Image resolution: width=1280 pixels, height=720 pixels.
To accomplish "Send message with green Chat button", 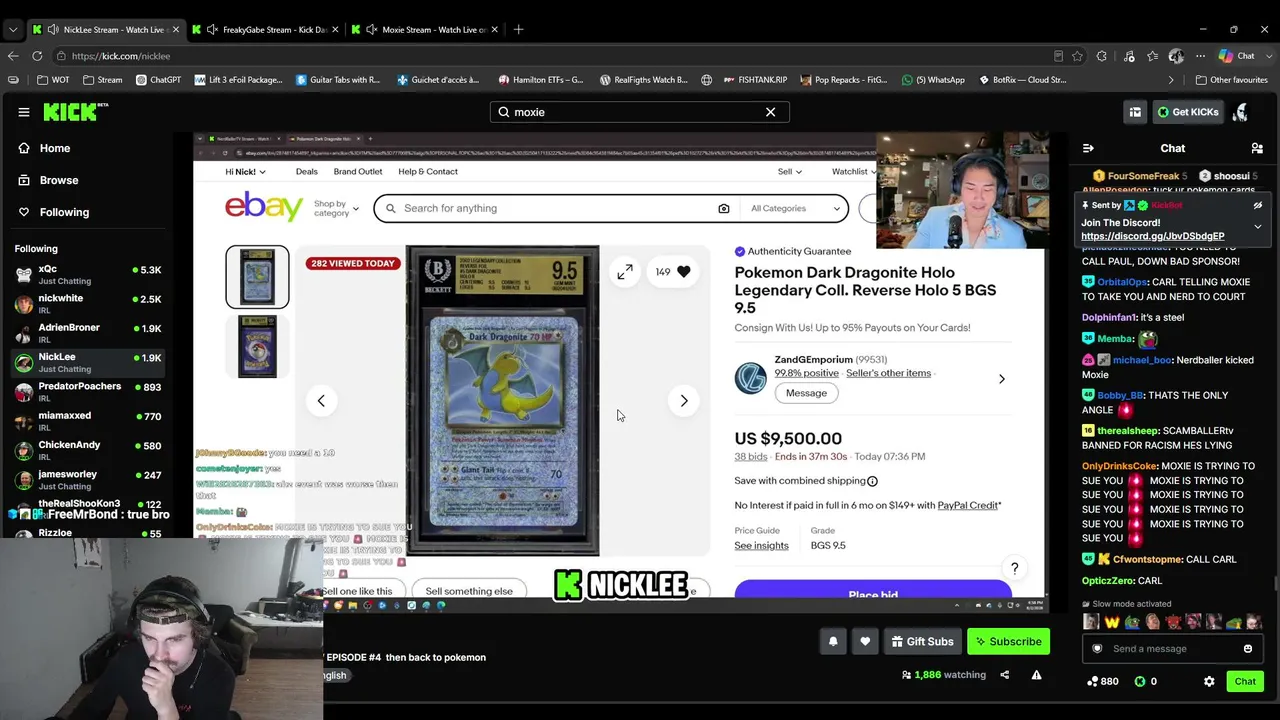I will click(x=1245, y=681).
